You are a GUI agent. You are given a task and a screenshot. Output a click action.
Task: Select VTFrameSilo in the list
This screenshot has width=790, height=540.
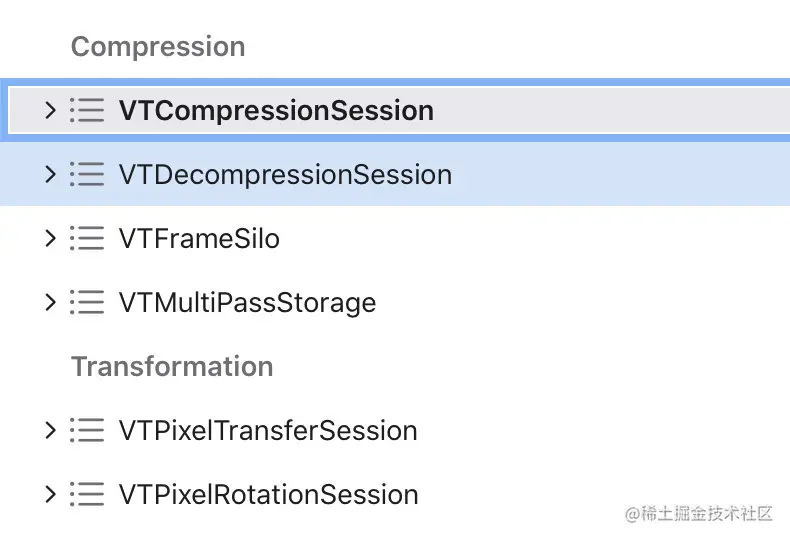click(199, 239)
